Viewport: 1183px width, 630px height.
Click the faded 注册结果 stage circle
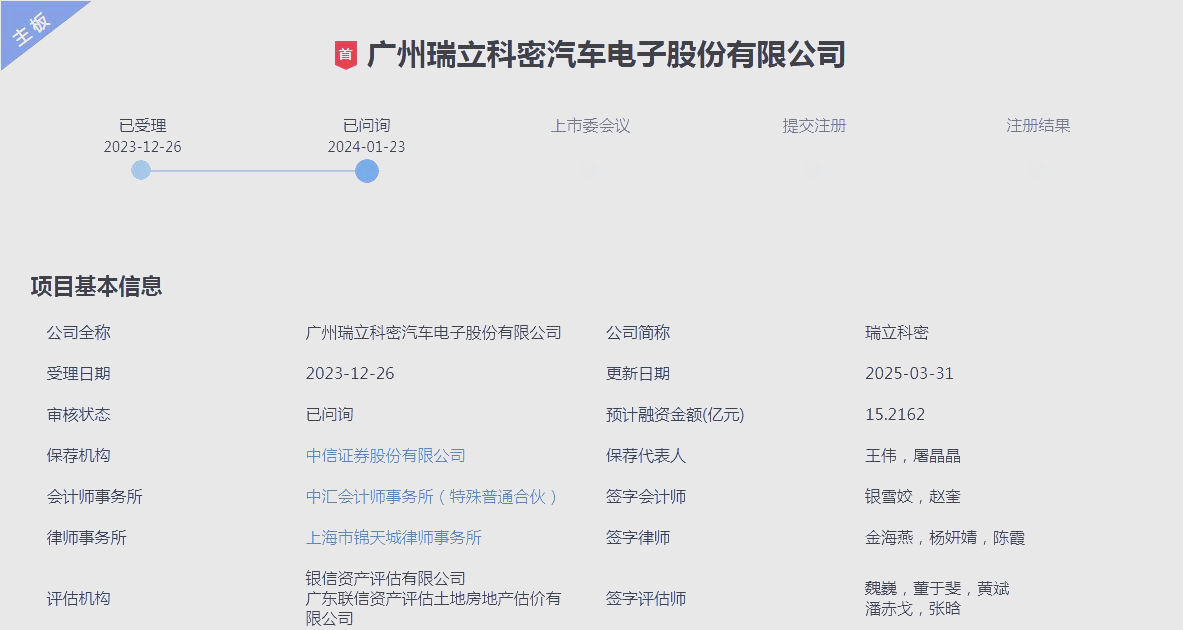click(1037, 170)
